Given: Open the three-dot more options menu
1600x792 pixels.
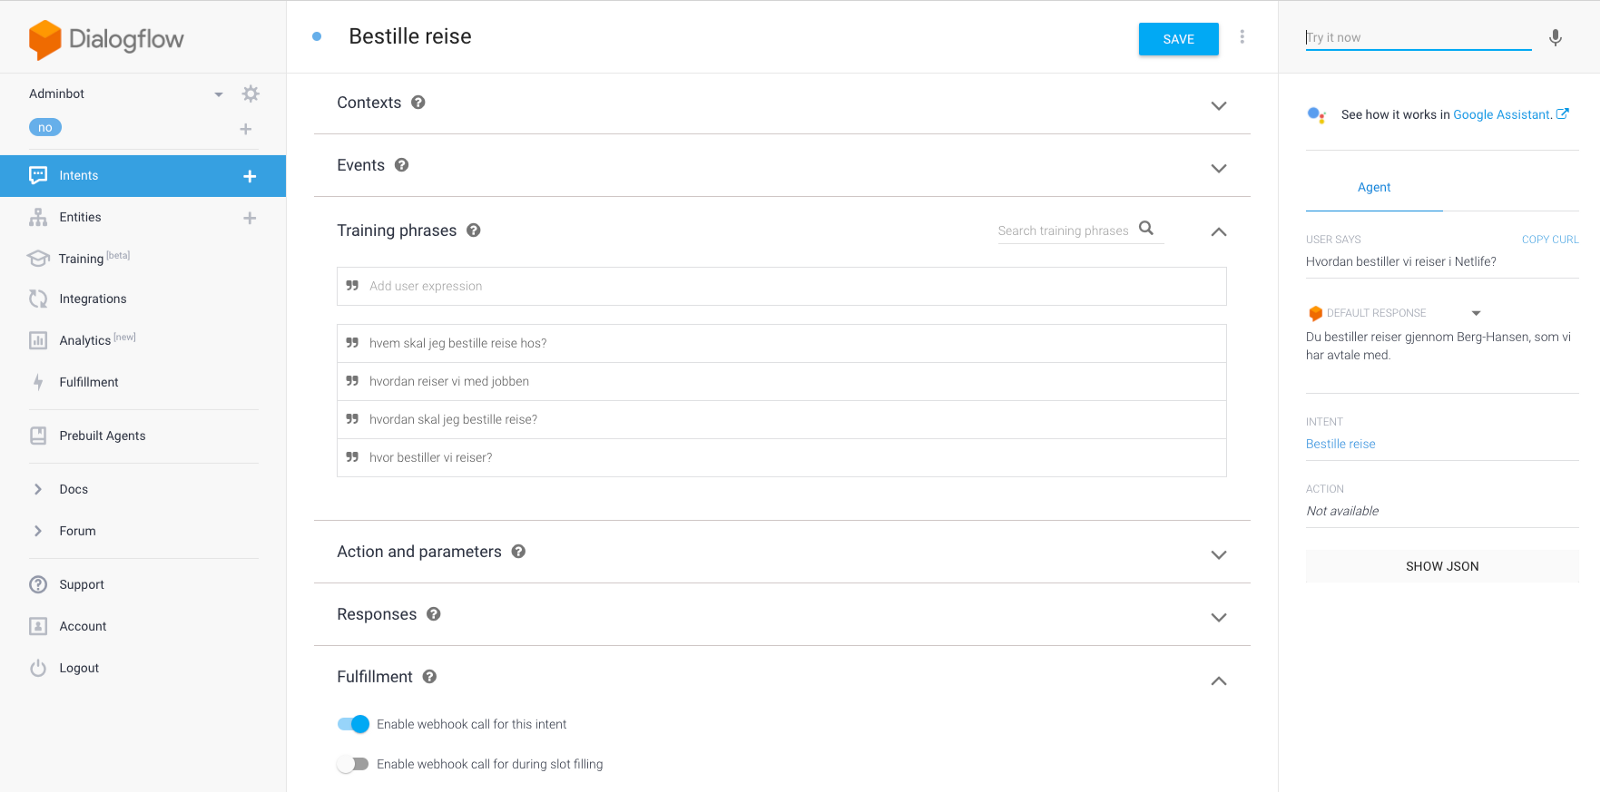Looking at the screenshot, I should (x=1242, y=37).
